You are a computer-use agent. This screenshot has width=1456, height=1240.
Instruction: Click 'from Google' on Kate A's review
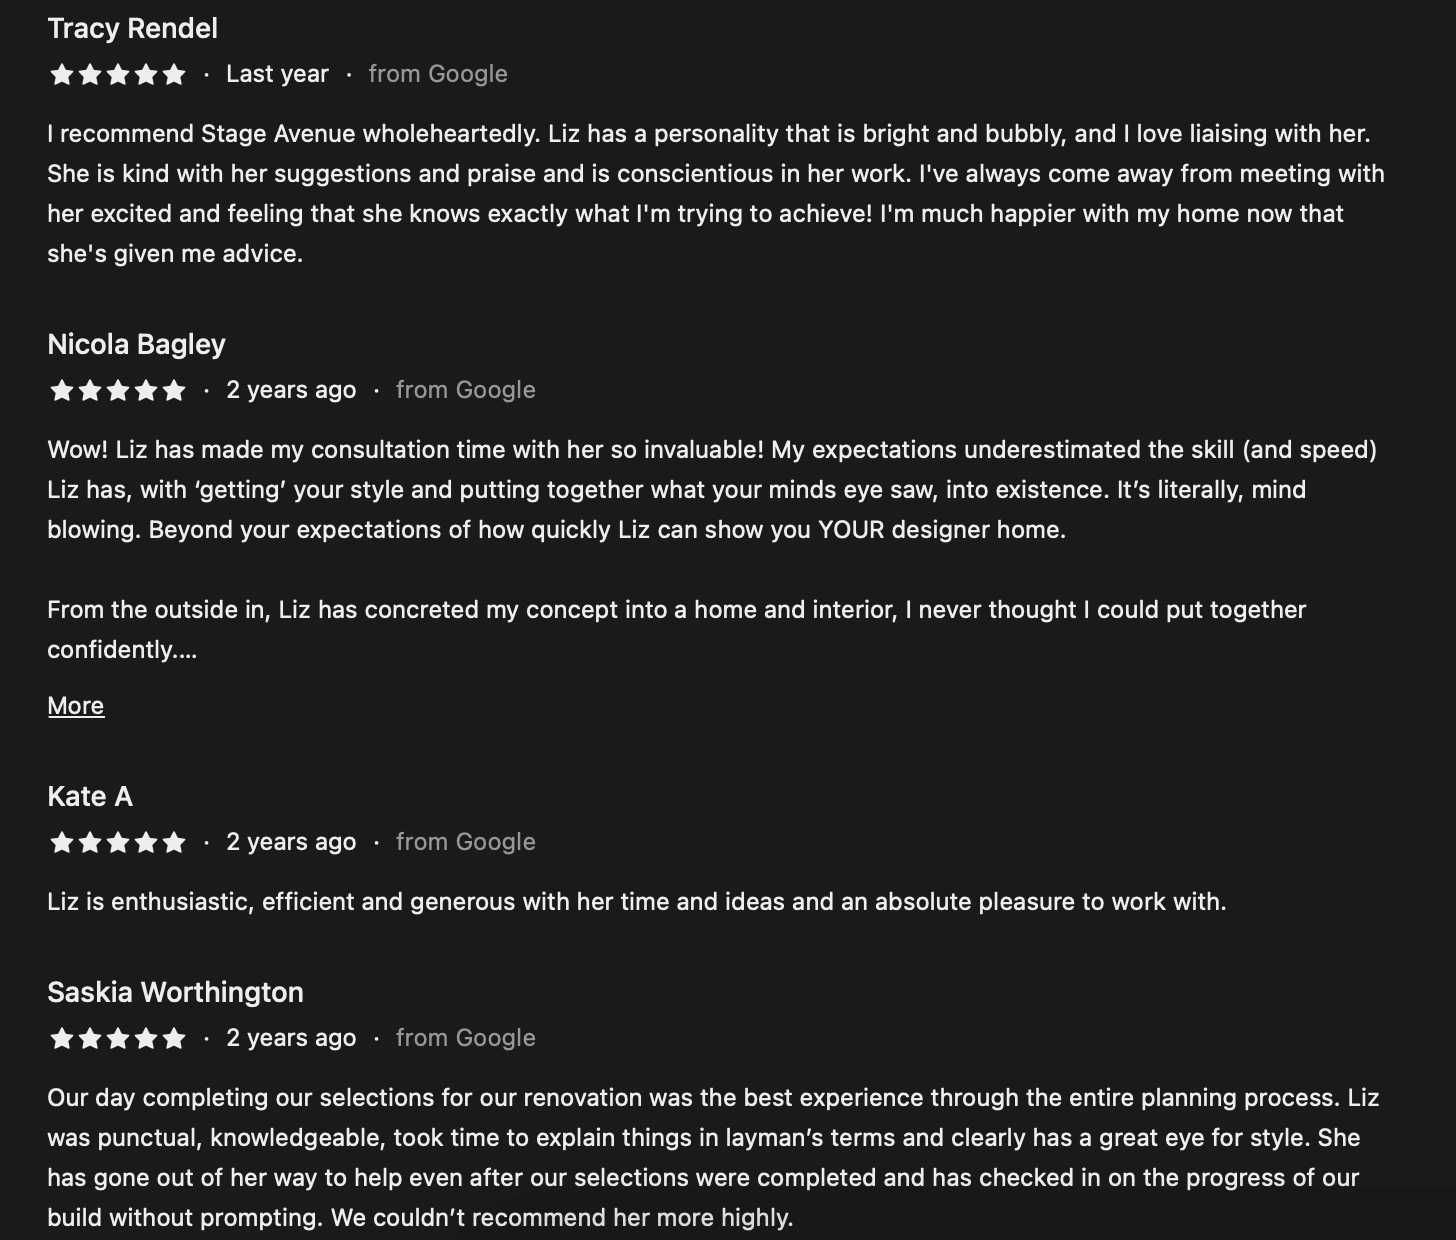coord(466,842)
